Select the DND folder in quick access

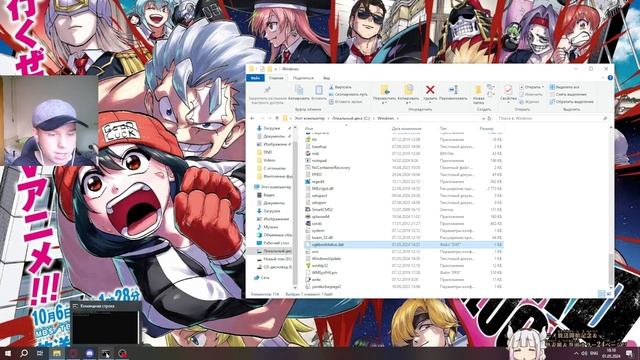point(264,152)
